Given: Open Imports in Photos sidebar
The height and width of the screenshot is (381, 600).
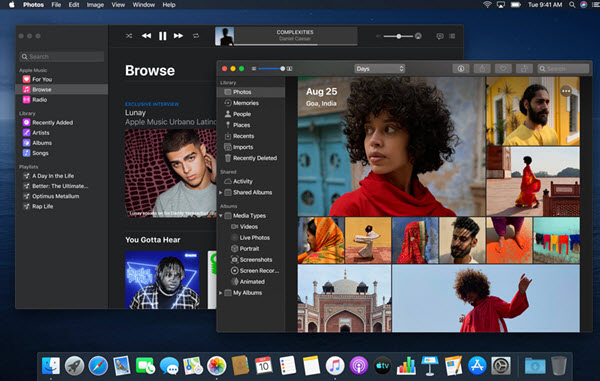Looking at the screenshot, I should pyautogui.click(x=251, y=147).
